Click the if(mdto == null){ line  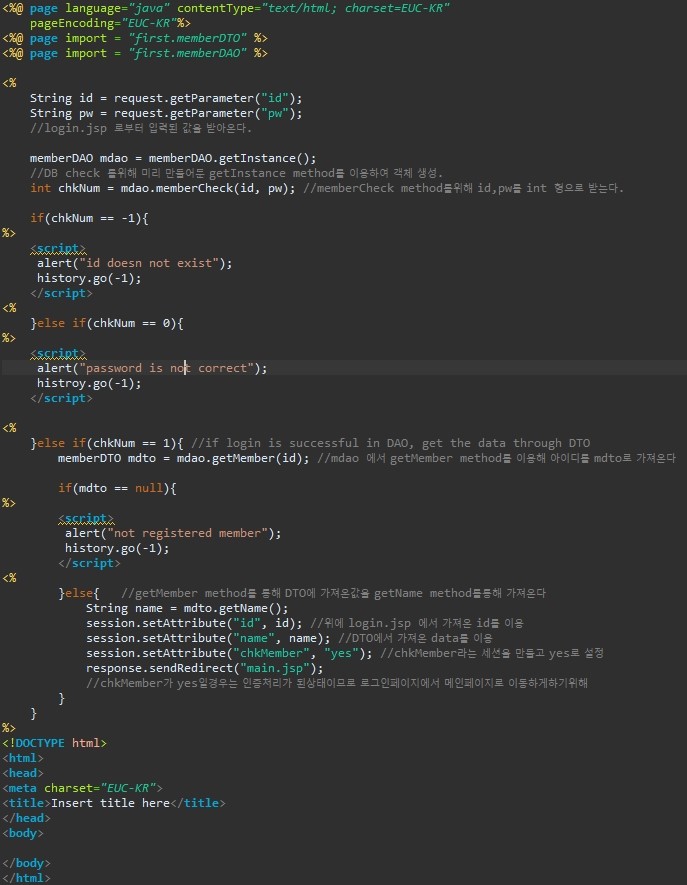click(x=117, y=488)
